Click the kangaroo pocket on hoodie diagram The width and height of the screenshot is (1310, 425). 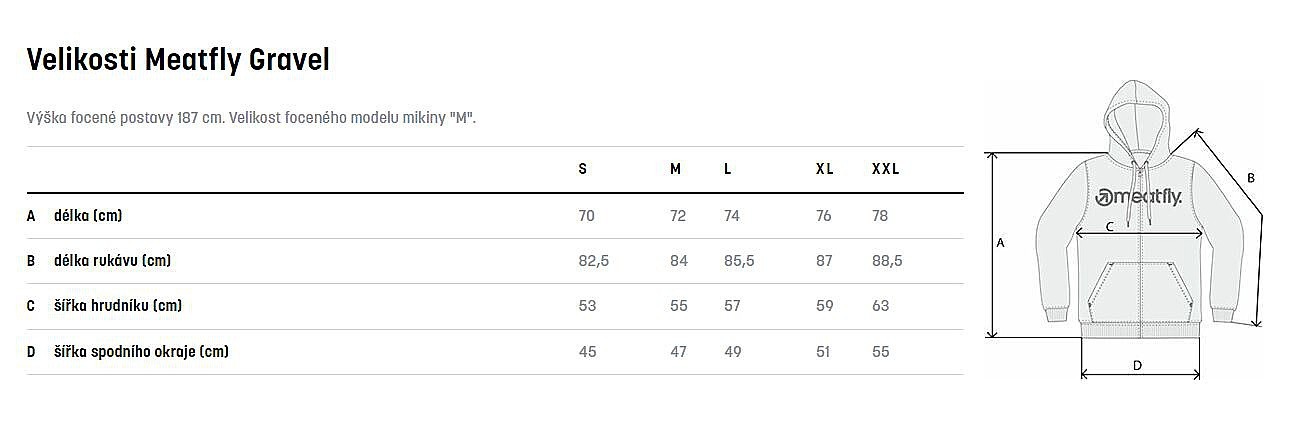tap(1138, 291)
